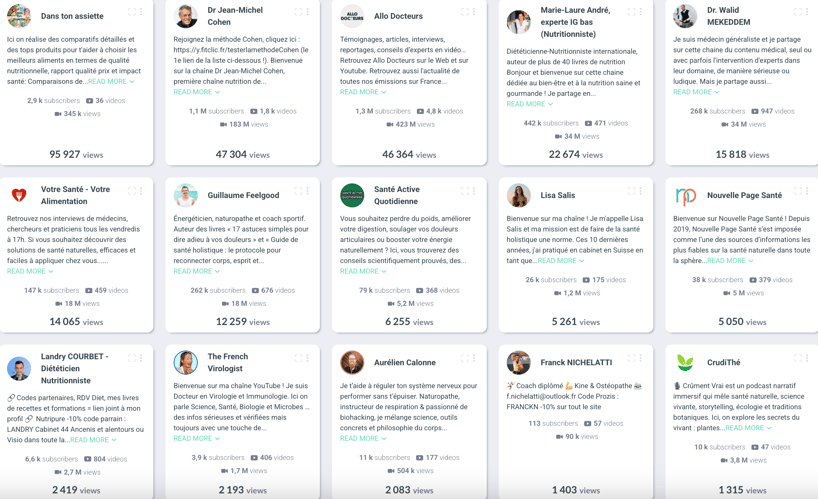The height and width of the screenshot is (499, 818).
Task: Open the Franck NICHELATTI channel title
Action: coord(576,362)
